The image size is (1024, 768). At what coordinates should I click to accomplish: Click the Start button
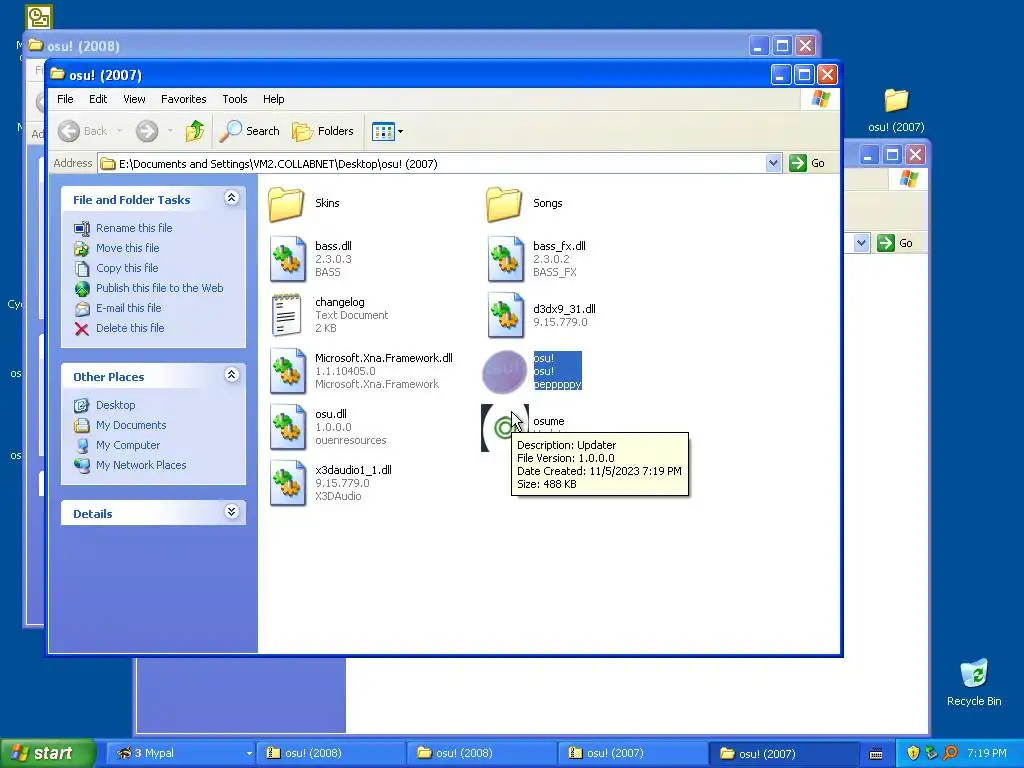tap(48, 753)
